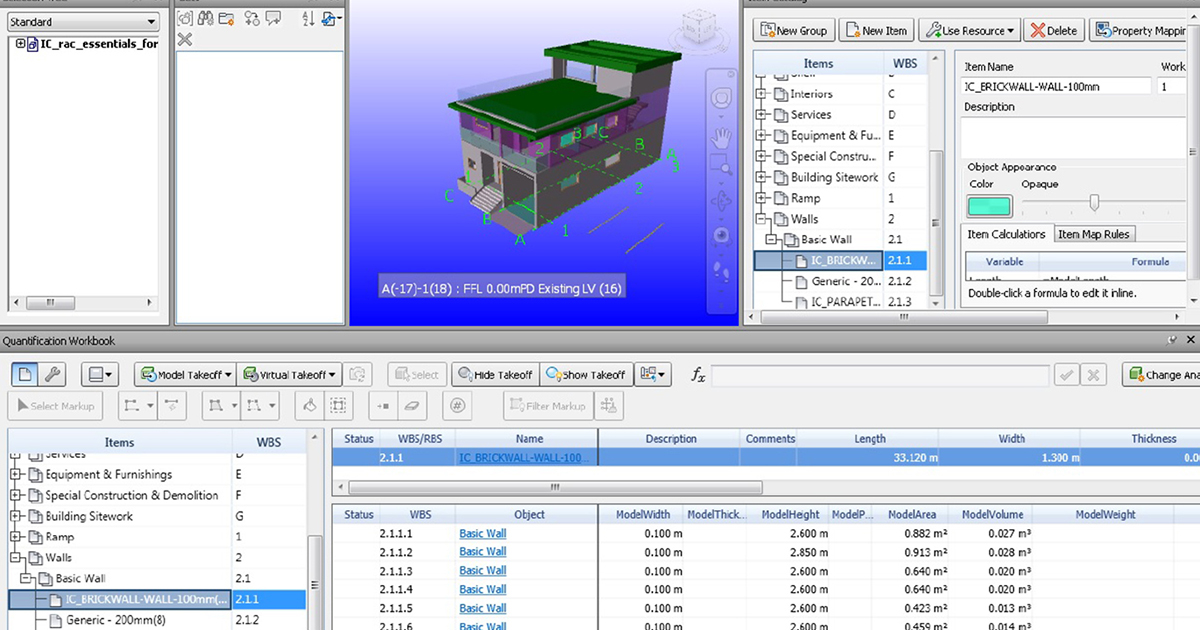Click the Show Takeoff button
Screen dimensions: 1200x630
tap(584, 375)
